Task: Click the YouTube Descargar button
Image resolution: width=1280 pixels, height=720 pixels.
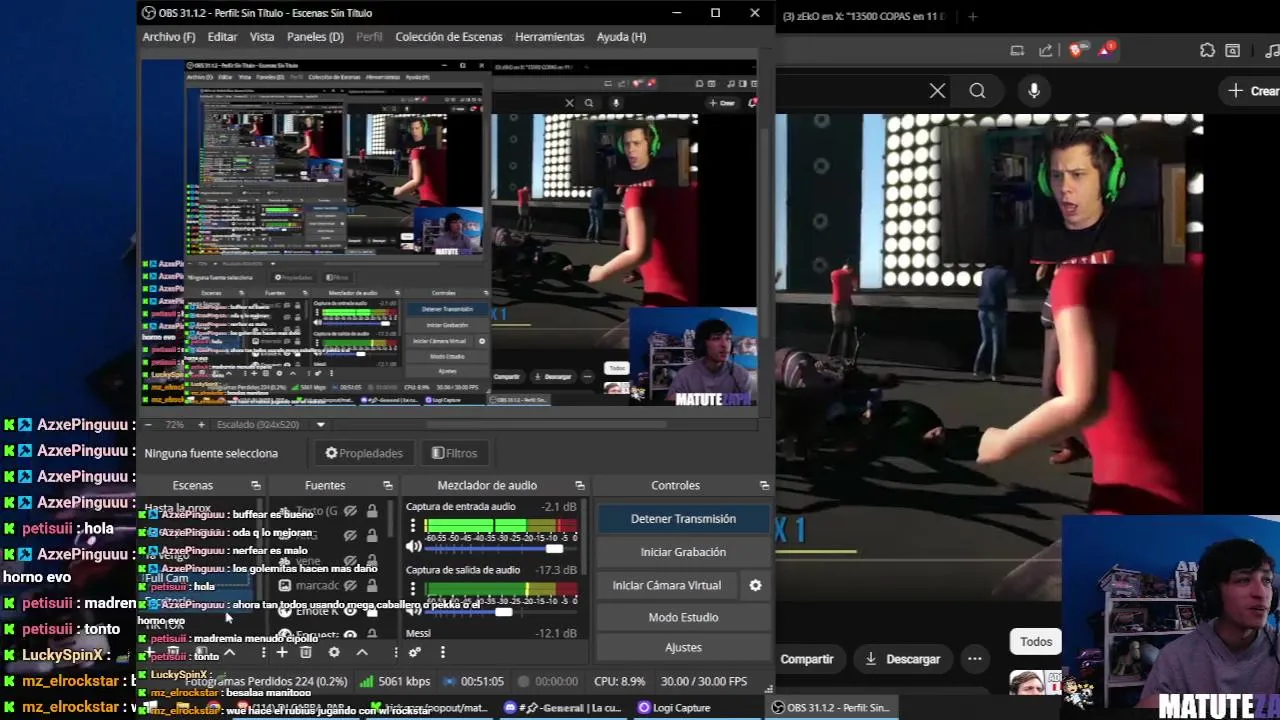Action: (903, 659)
